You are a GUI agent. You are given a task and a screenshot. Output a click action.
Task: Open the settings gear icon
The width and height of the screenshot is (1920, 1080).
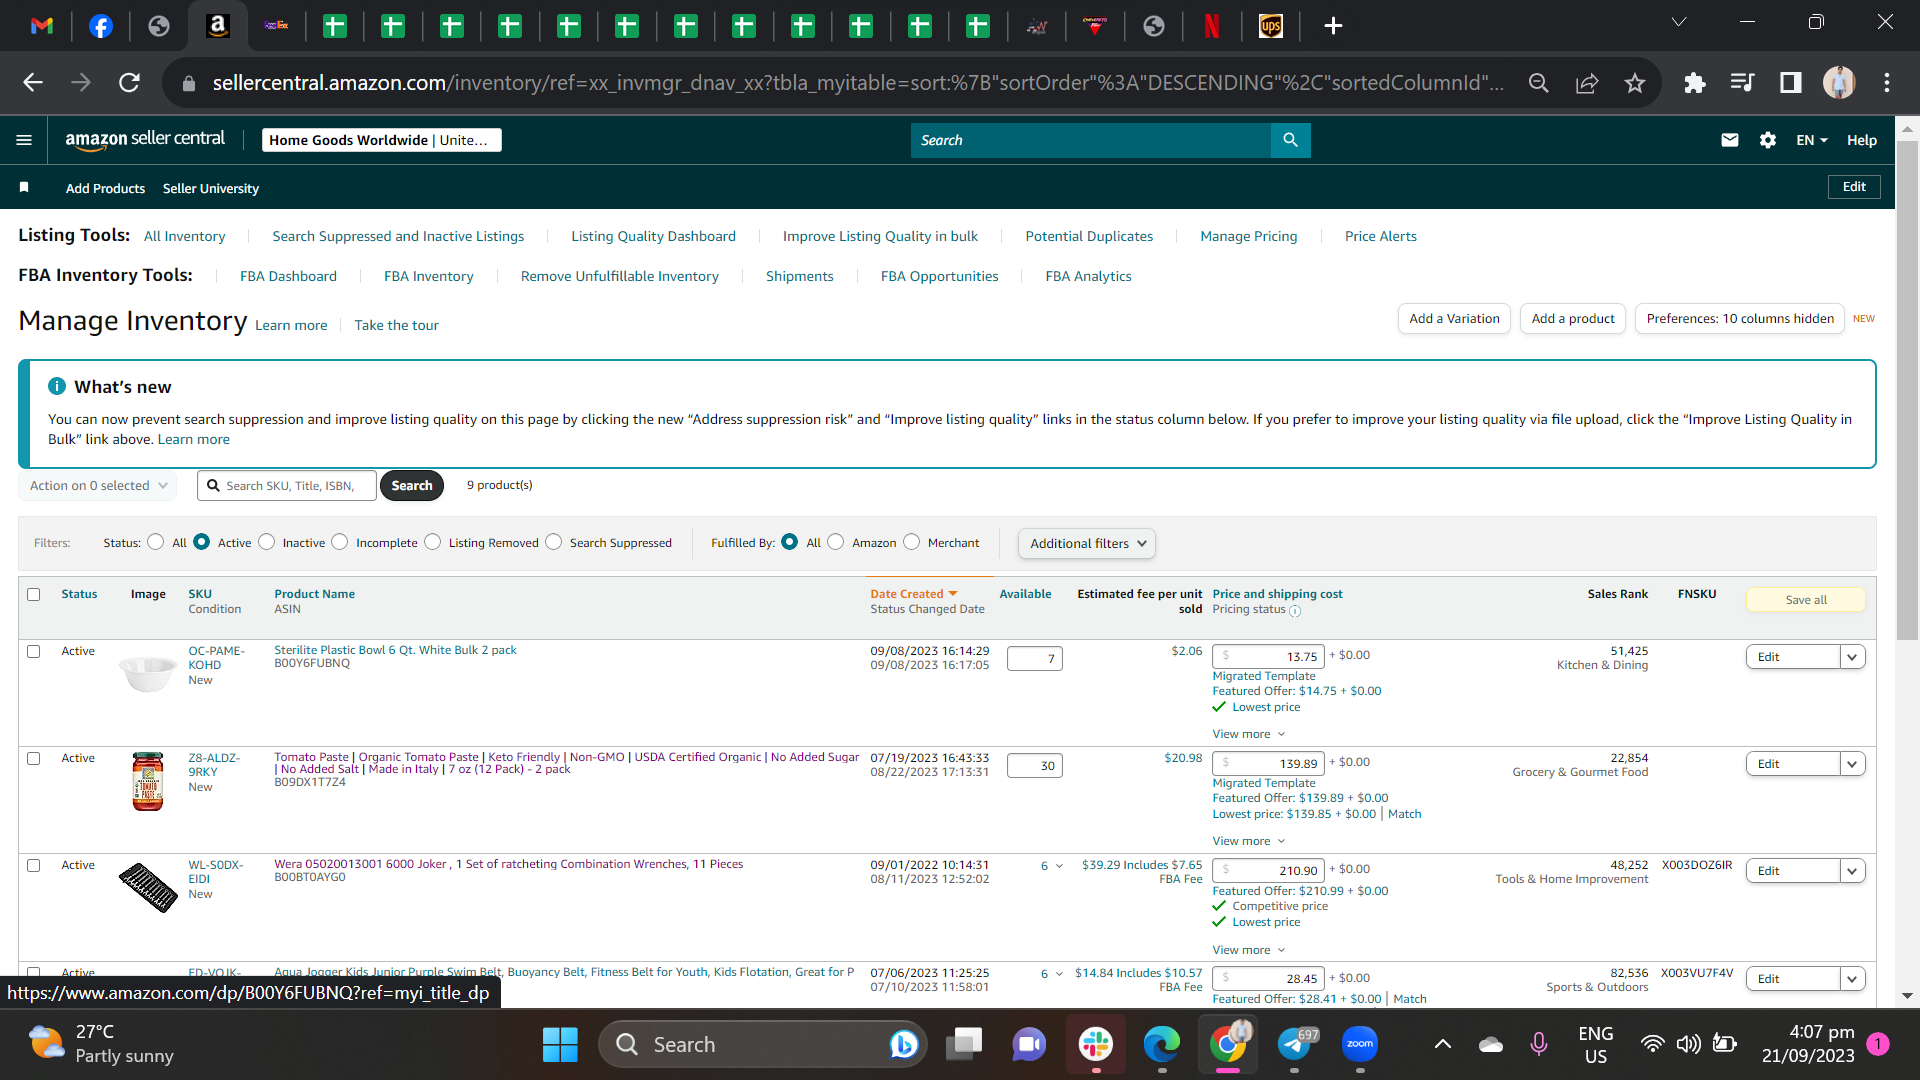(1768, 140)
